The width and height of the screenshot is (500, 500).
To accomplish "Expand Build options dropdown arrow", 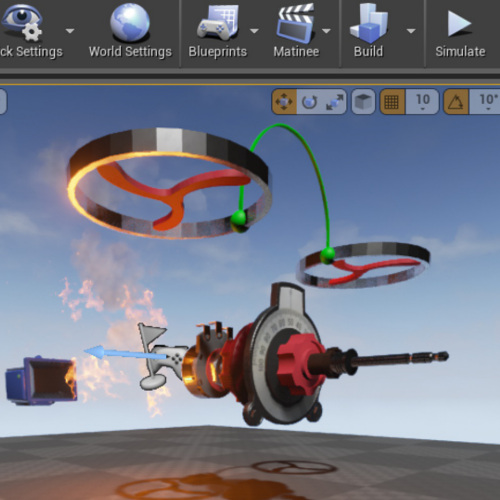I will point(411,31).
